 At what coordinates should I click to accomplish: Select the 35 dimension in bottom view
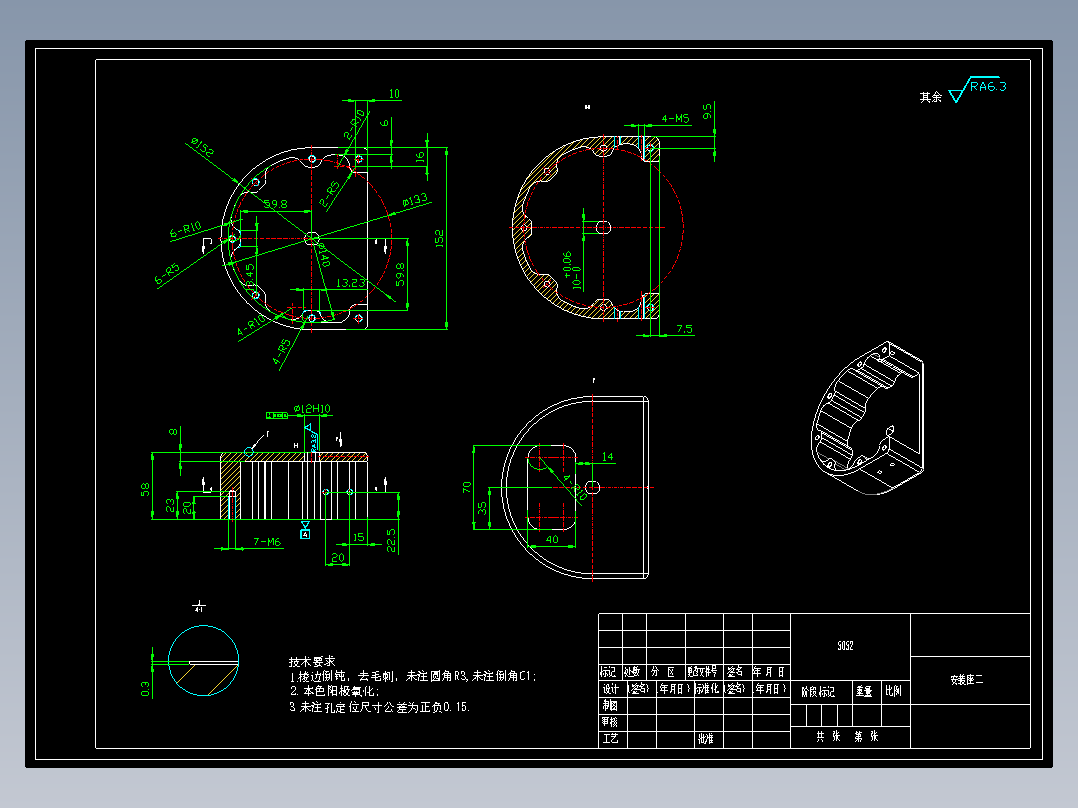tap(483, 508)
